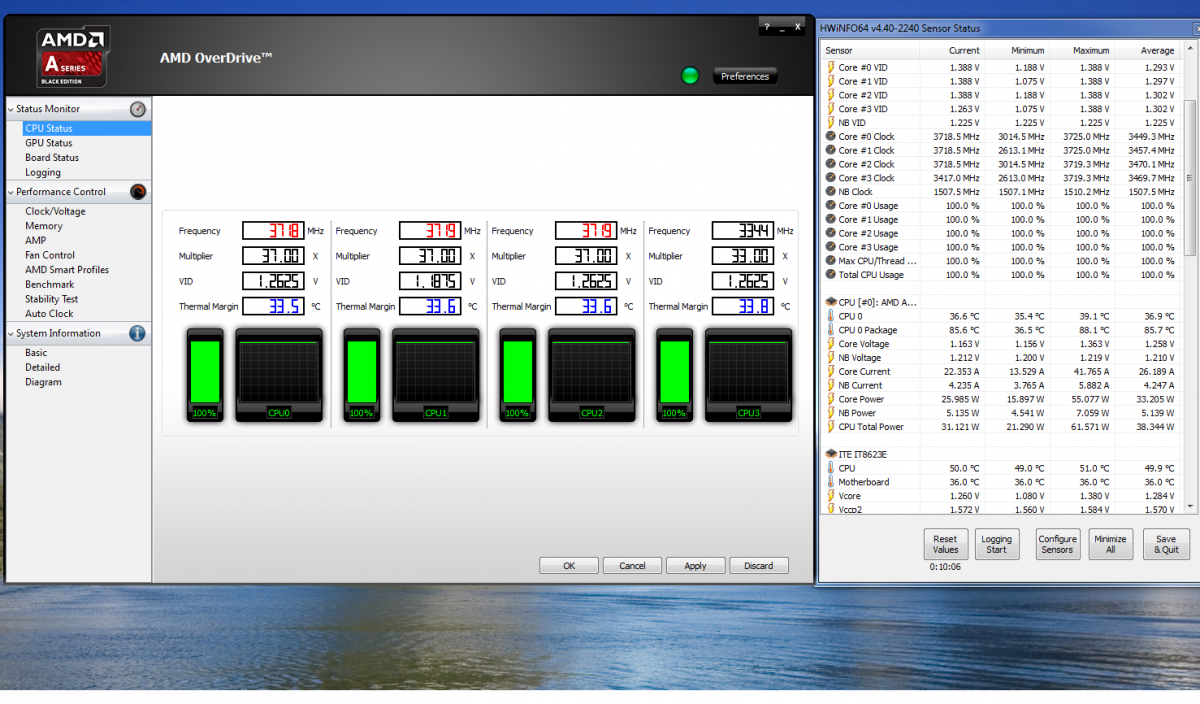The width and height of the screenshot is (1200, 704).
Task: Click the AMD A-Series logo
Action: (x=72, y=57)
